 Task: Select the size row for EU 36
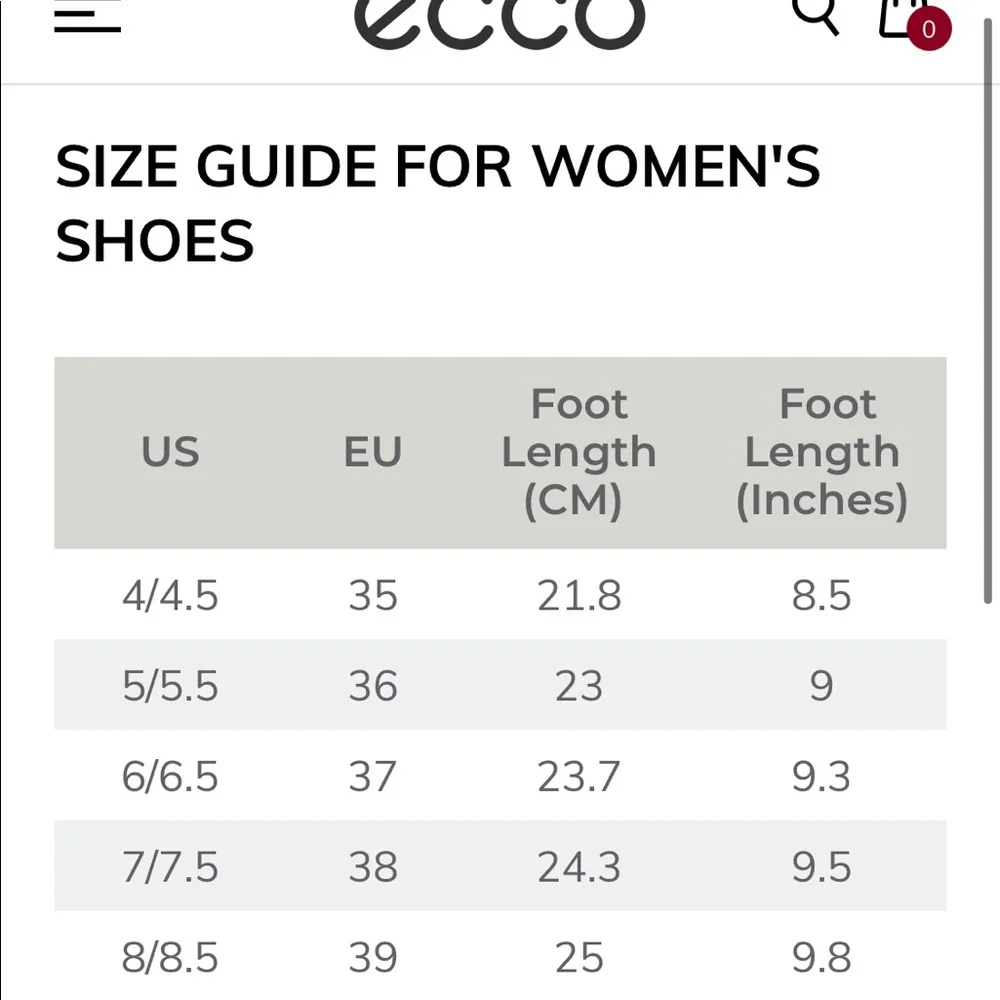(500, 685)
